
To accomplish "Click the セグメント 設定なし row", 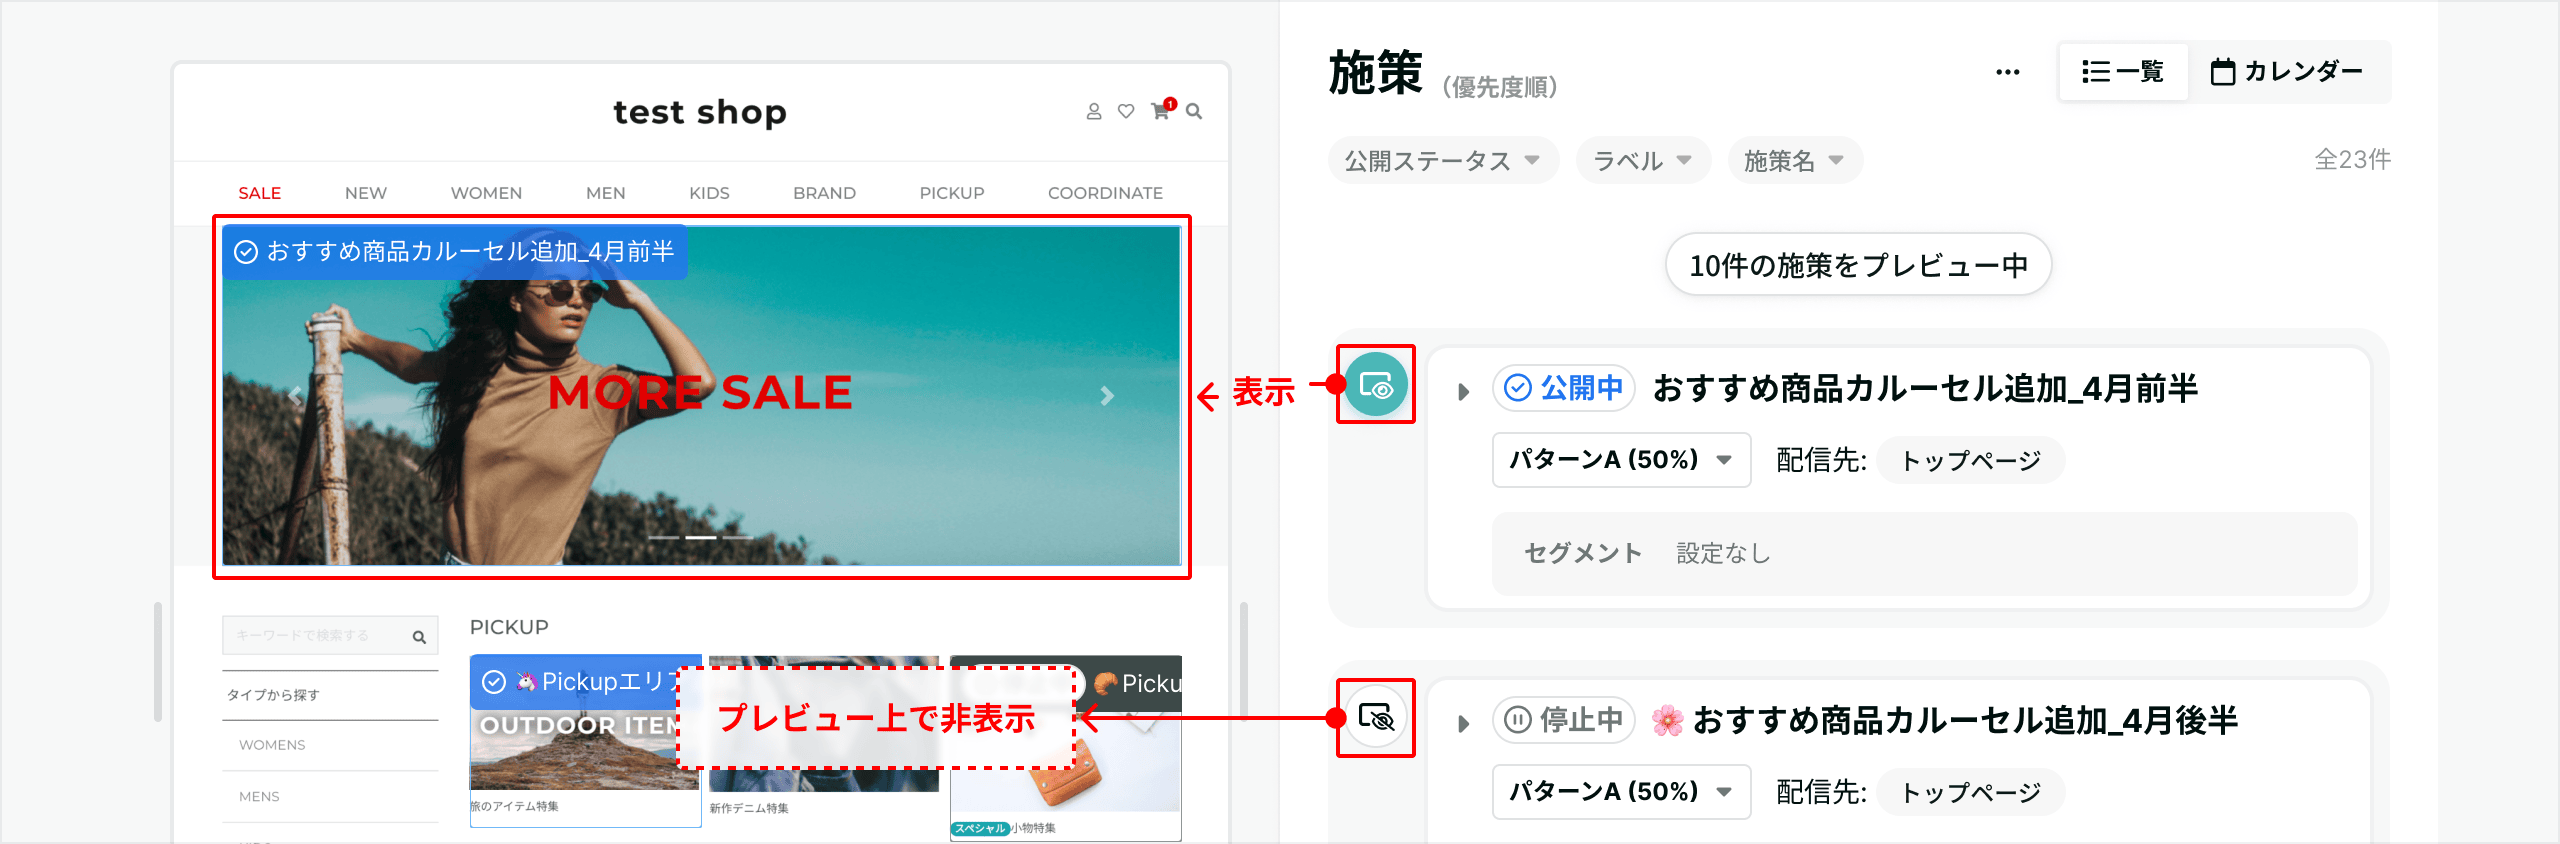I will click(1925, 553).
